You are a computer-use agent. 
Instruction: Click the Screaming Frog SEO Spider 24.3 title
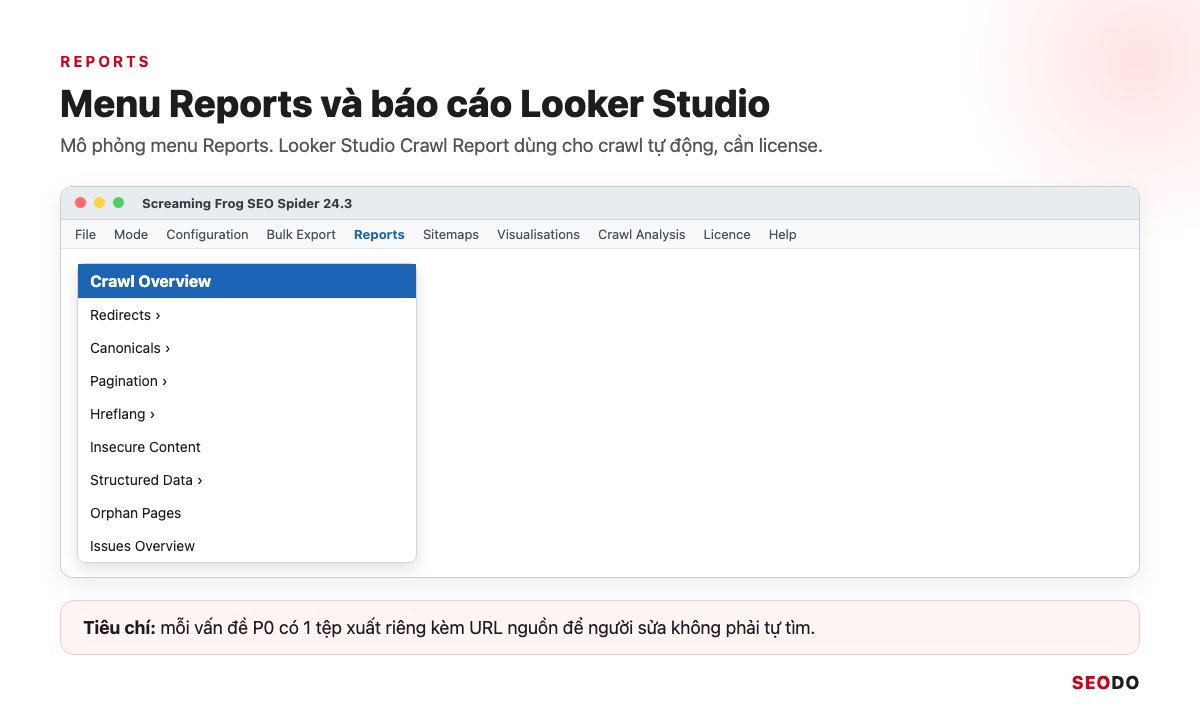[x=247, y=203]
